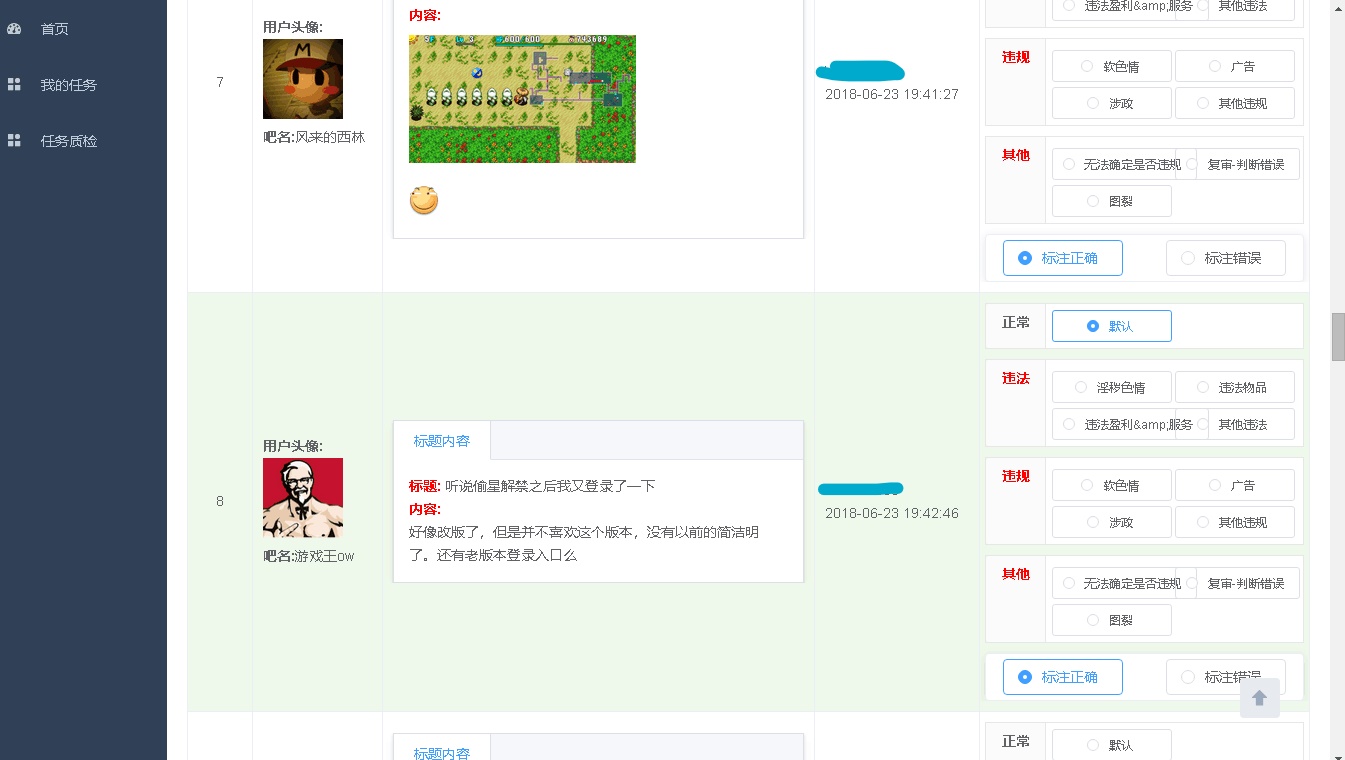Click the KFC user avatar thumbnail

[302, 497]
